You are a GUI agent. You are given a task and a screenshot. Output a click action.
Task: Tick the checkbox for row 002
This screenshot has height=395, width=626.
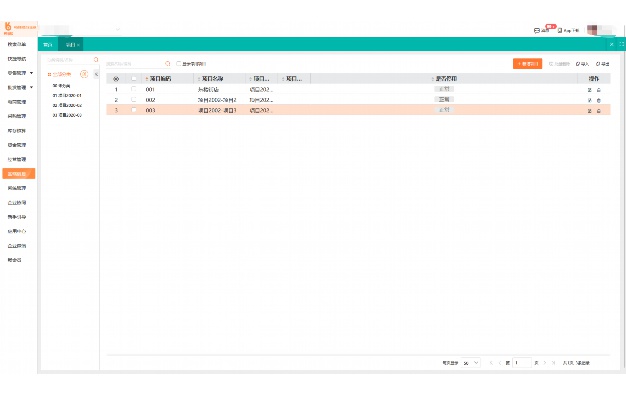coord(134,99)
